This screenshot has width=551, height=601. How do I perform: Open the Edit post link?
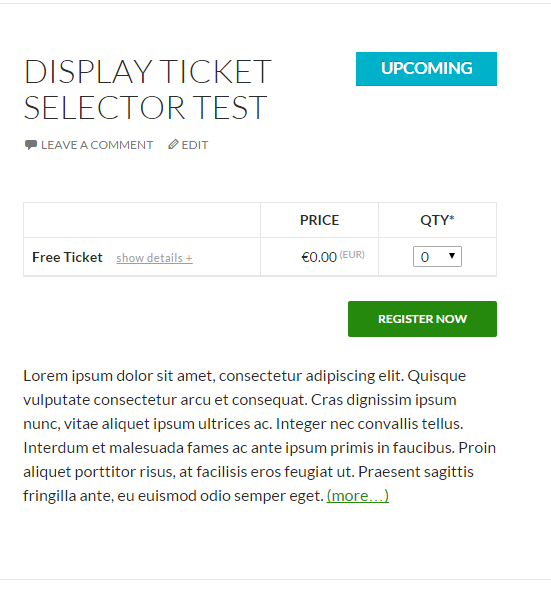pyautogui.click(x=195, y=145)
